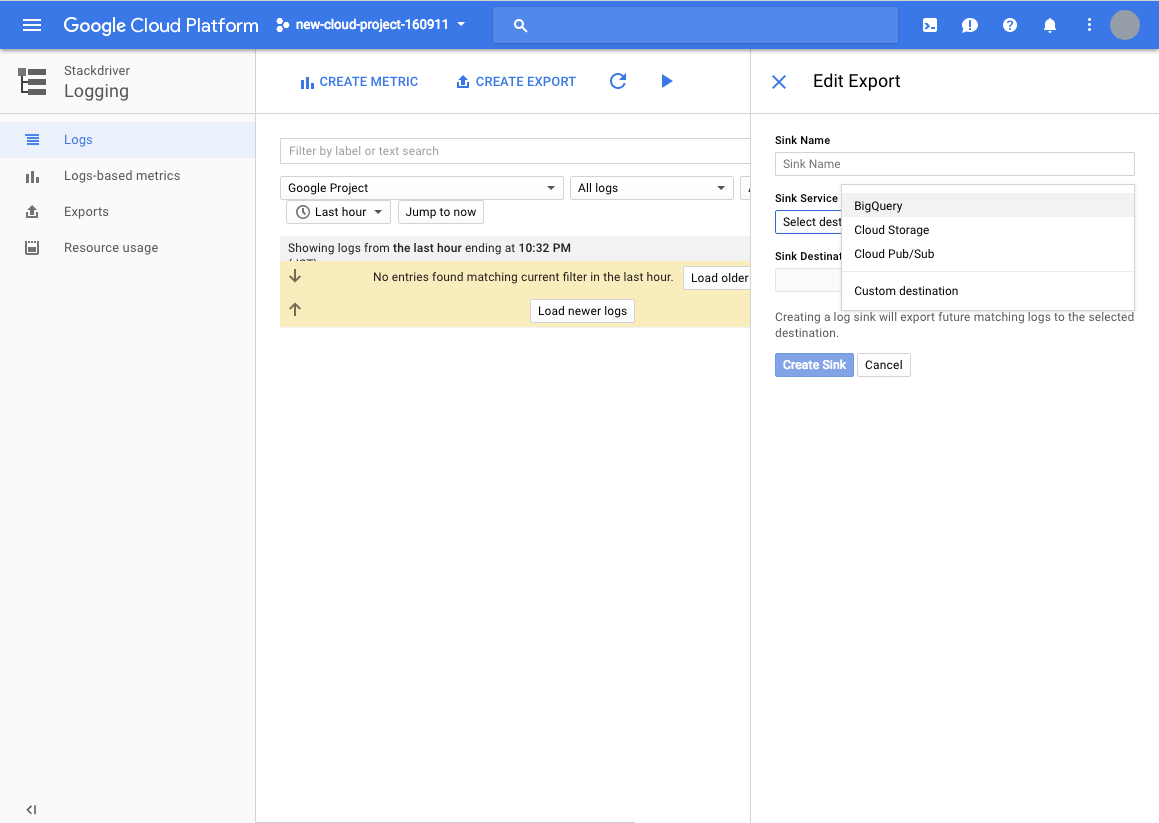
Task: Click CREATE METRIC button
Action: [358, 82]
